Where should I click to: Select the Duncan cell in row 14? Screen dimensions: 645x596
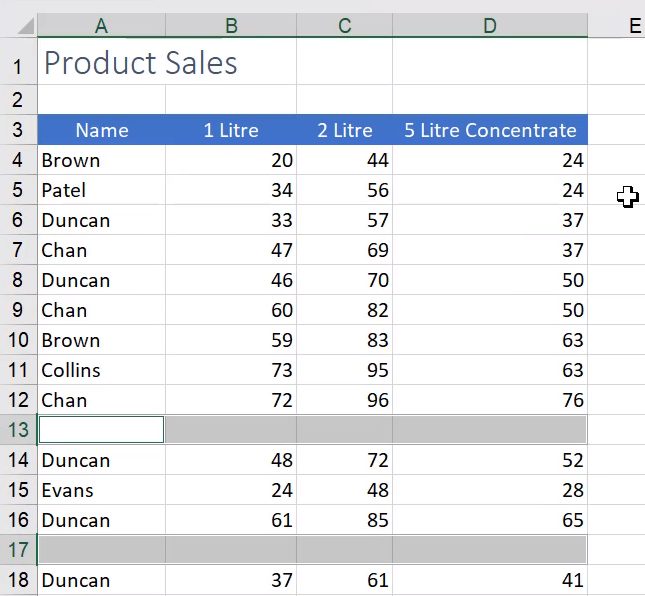102,460
